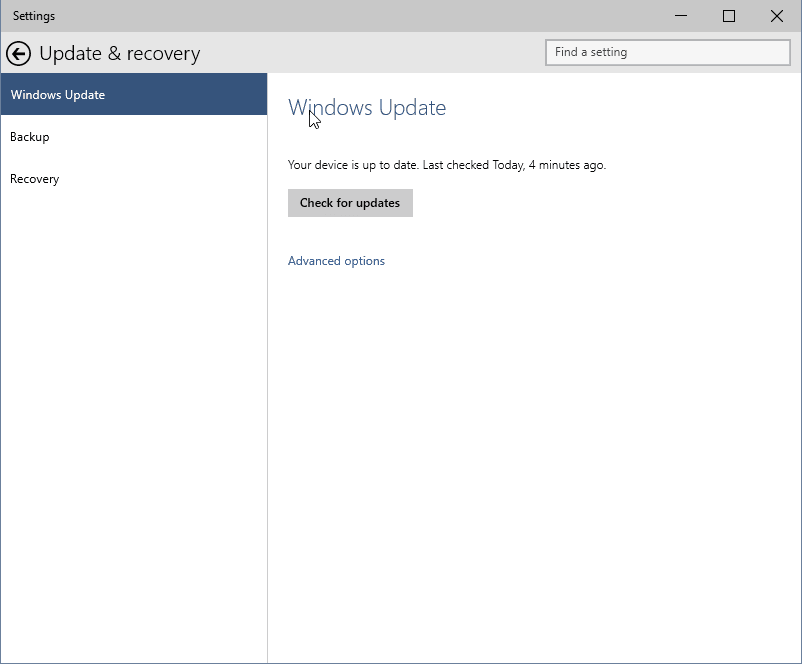The width and height of the screenshot is (802, 664).
Task: Go back using the back arrow icon
Action: pos(18,53)
